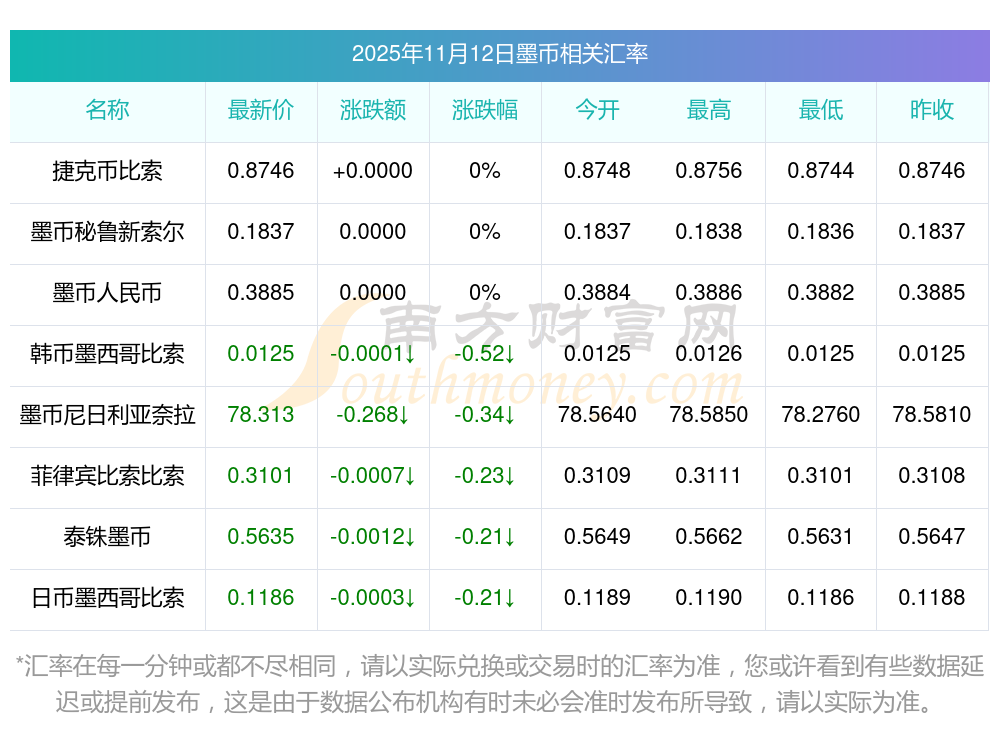Click the 0.1188 previous close

coord(932,598)
